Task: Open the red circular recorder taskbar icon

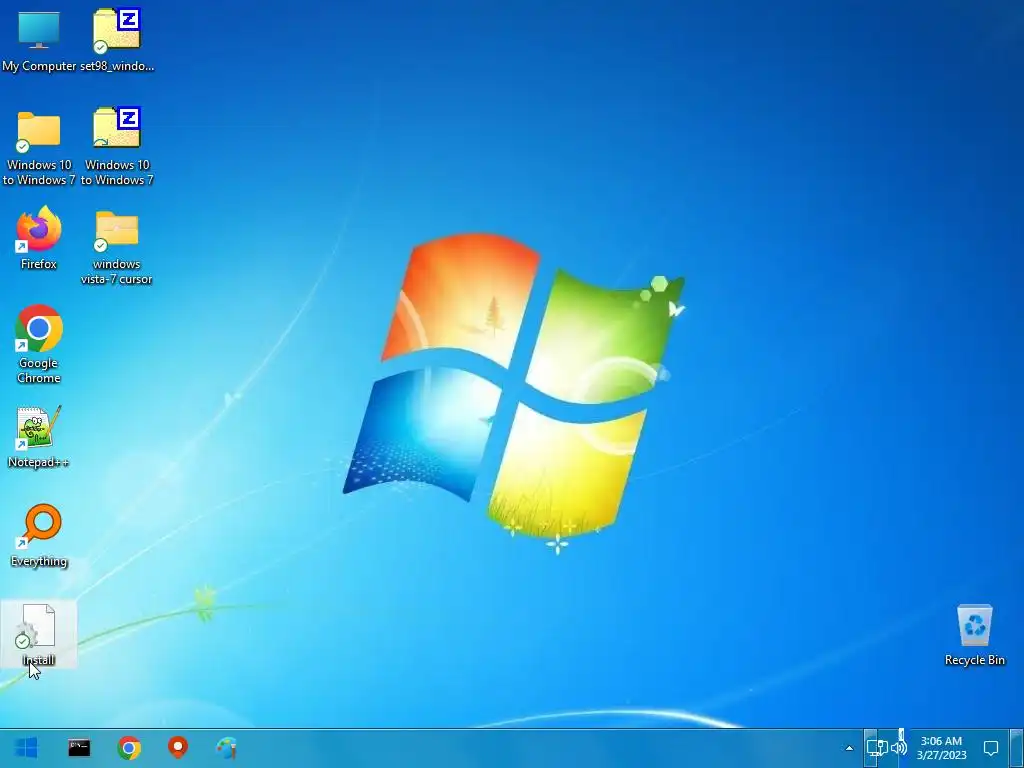Action: coord(178,748)
